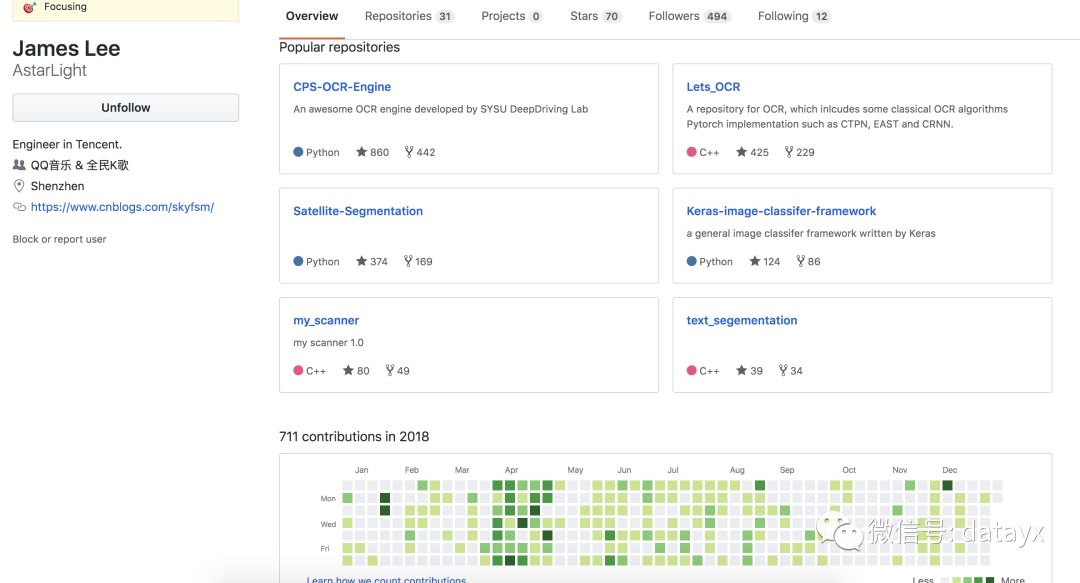Click the fork icon on CPS-OCR-Engine
Viewport: 1080px width, 583px height.
click(x=409, y=152)
